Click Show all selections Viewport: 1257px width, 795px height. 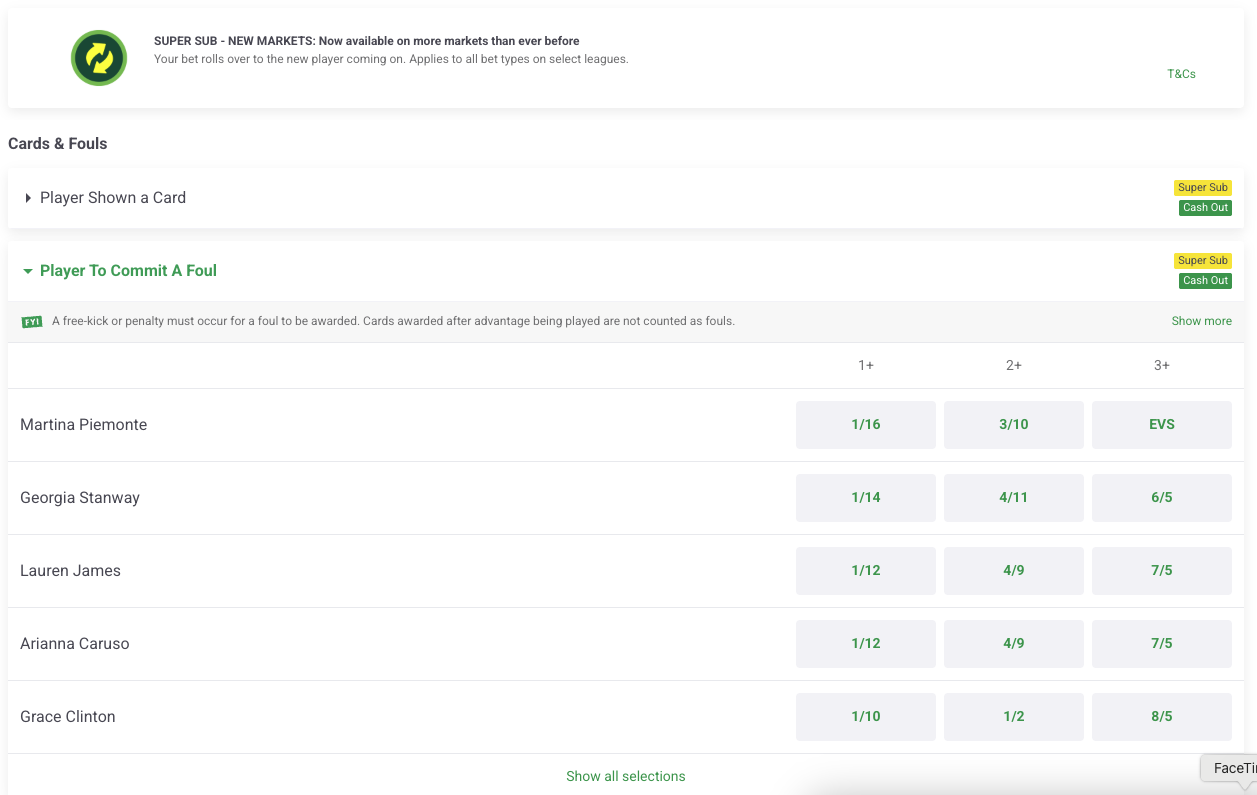point(626,776)
